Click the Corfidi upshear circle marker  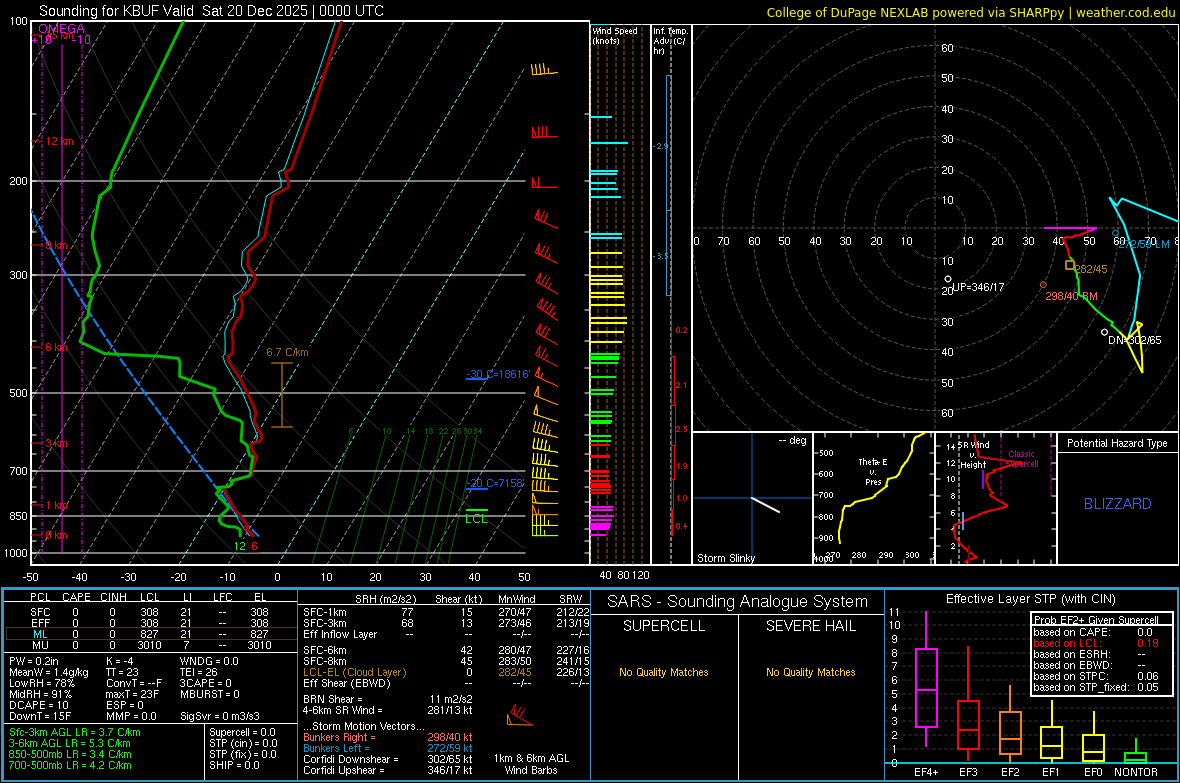coord(948,279)
